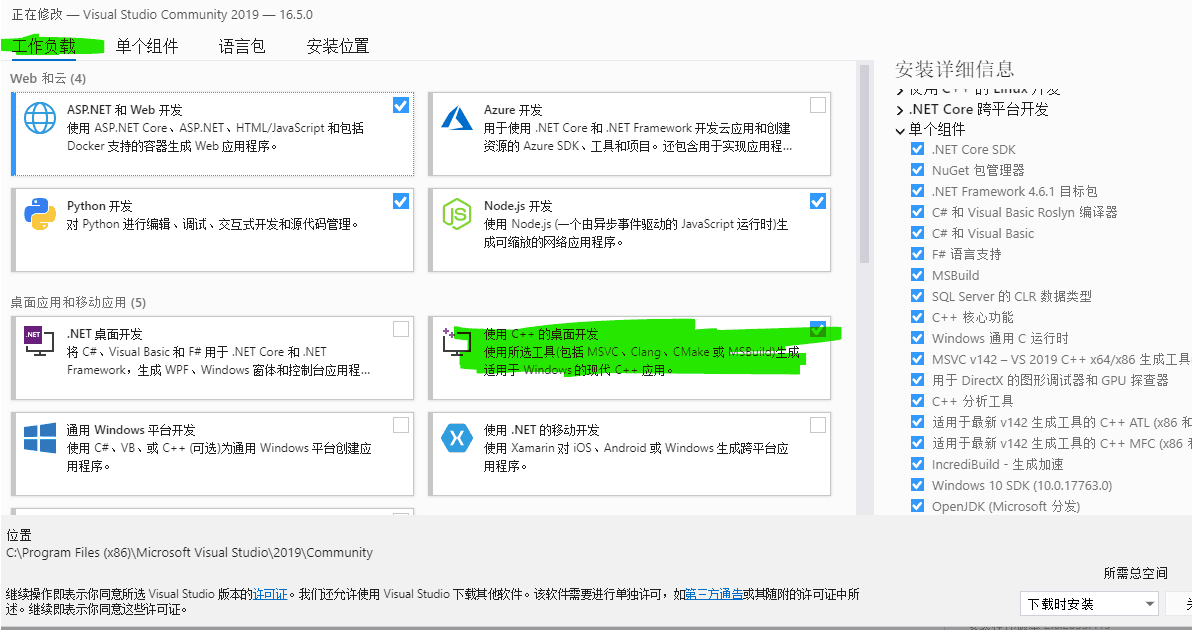Check the 通用 Windows 平台开发 checkbox

coord(401,425)
